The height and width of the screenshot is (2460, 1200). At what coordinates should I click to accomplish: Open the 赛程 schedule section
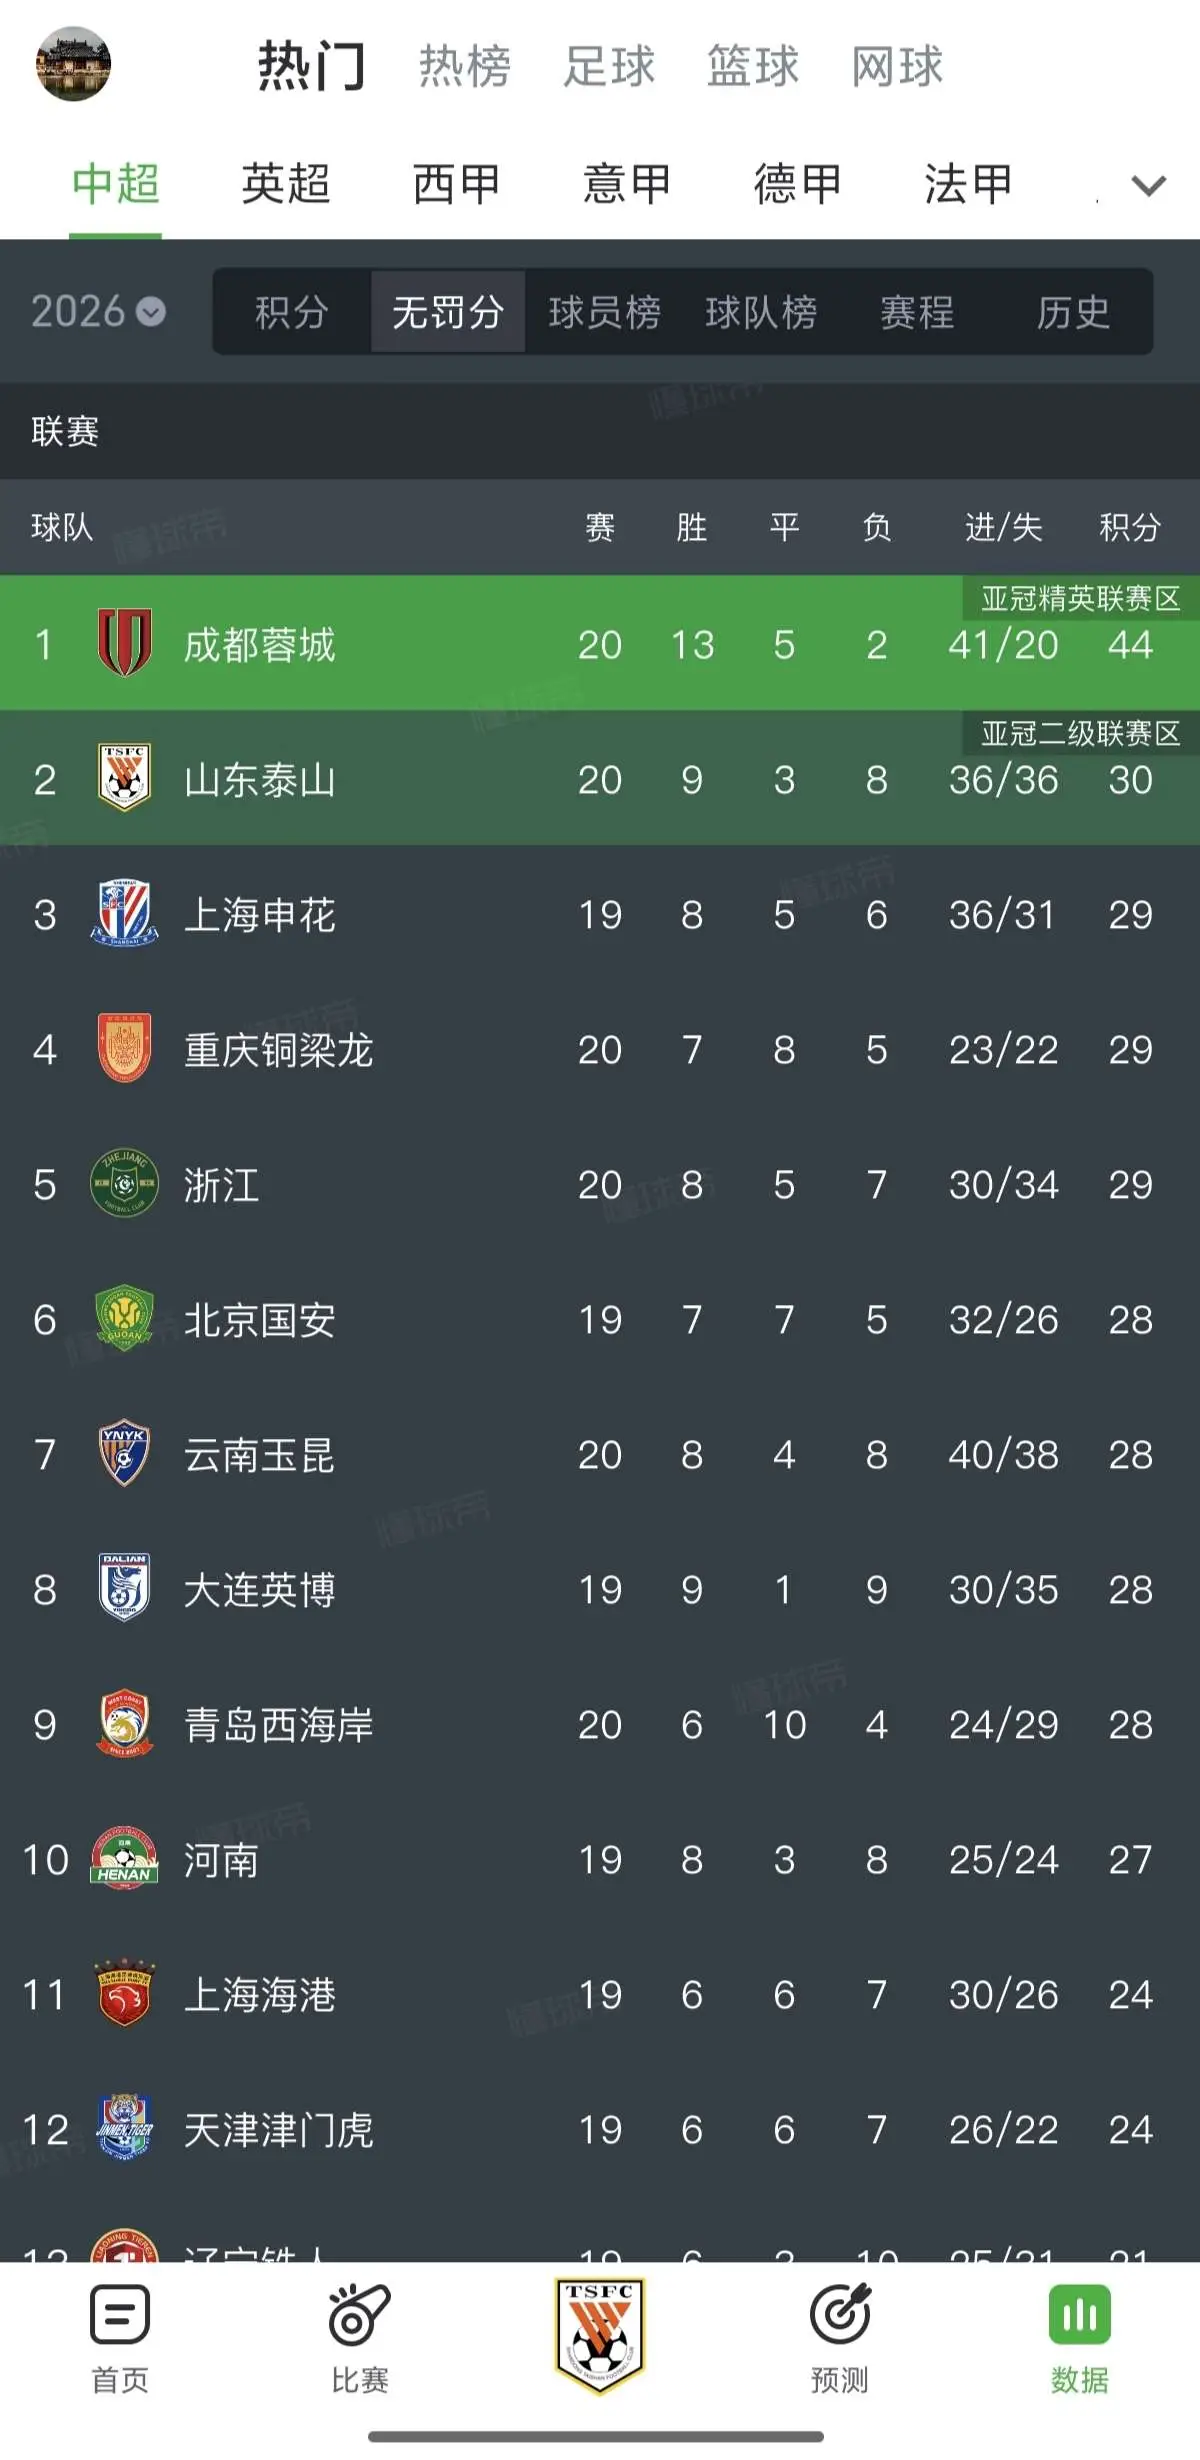[x=917, y=312]
